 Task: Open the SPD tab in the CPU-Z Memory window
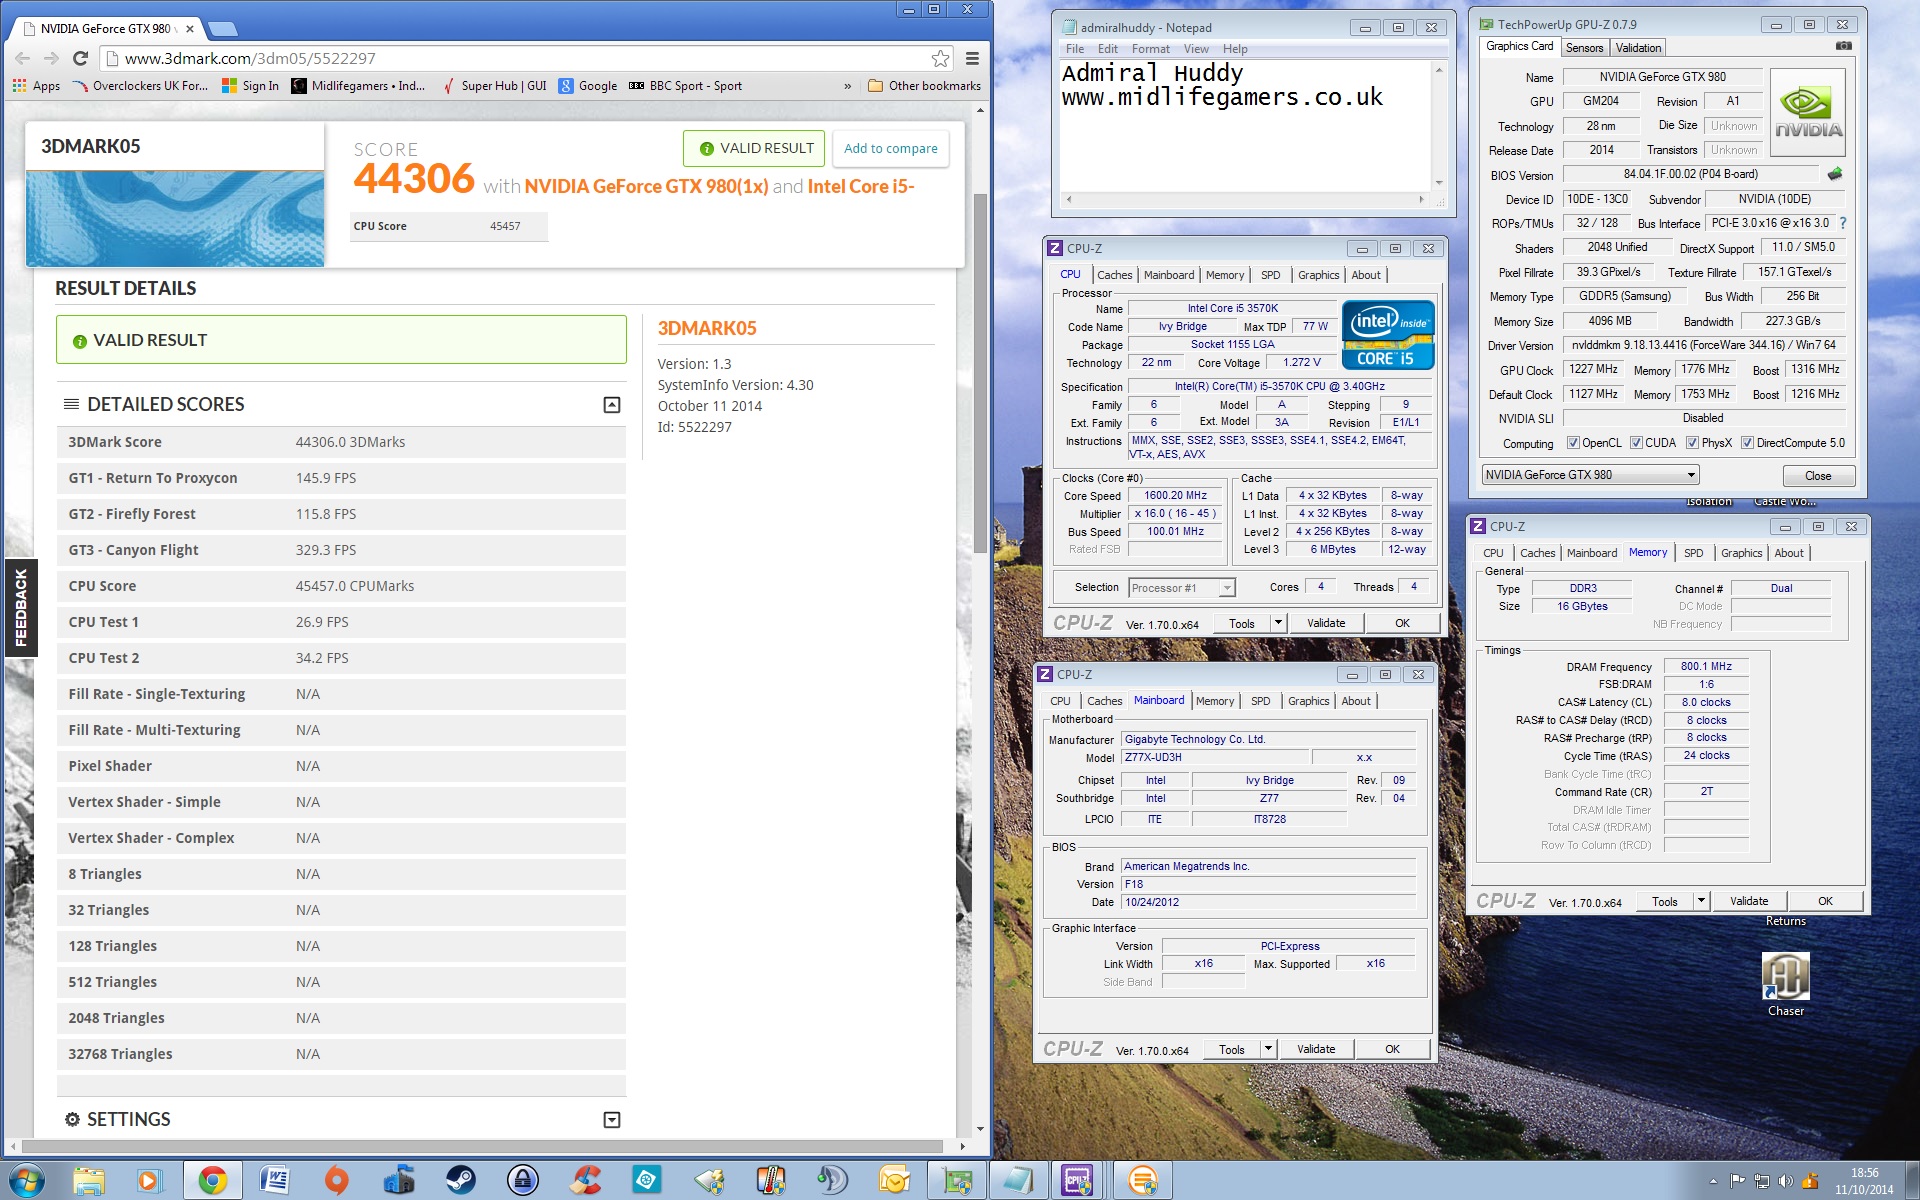tap(1693, 553)
